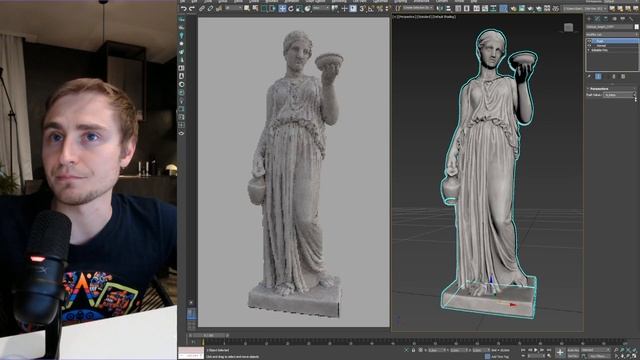
Task: Toggle visibility eye of Push modifier
Action: click(x=589, y=41)
